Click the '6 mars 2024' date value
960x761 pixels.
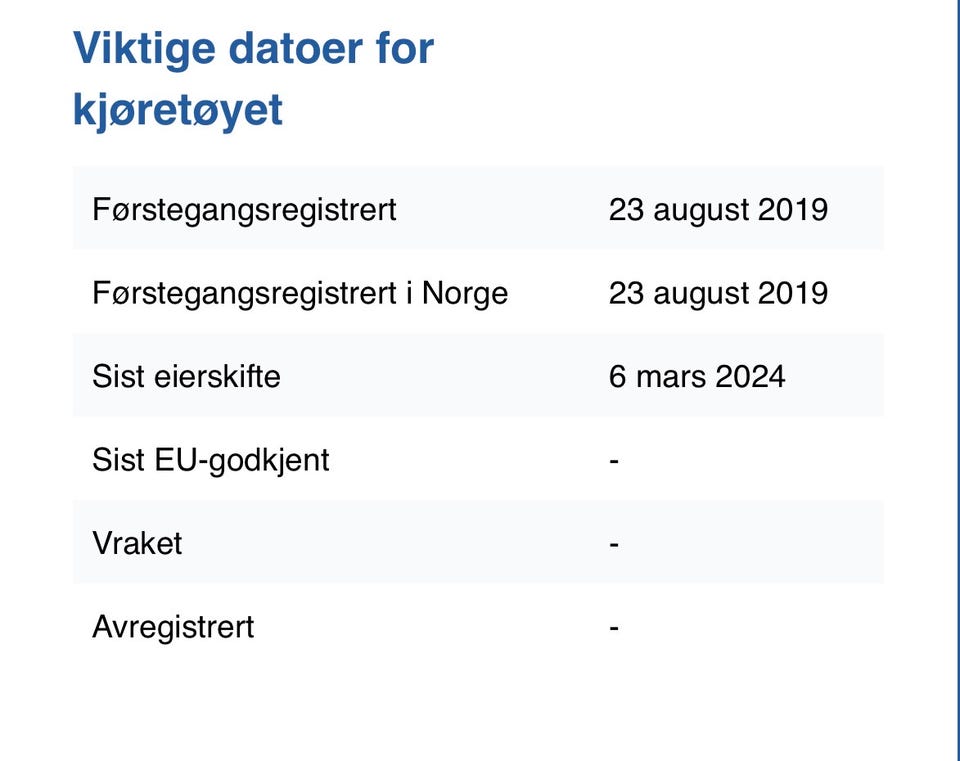pos(697,376)
